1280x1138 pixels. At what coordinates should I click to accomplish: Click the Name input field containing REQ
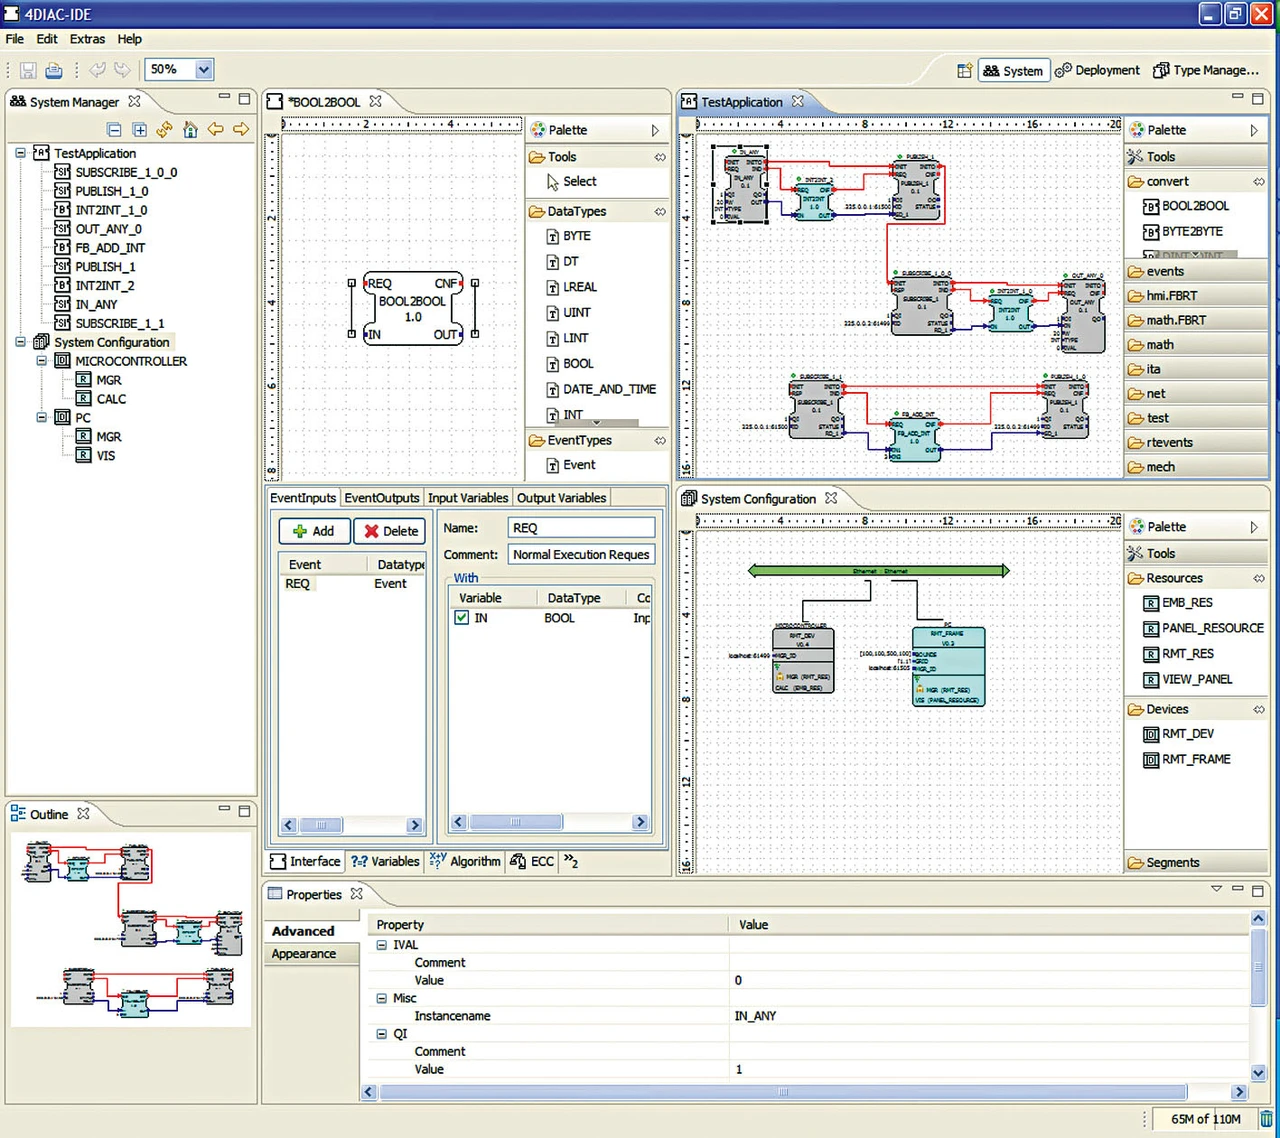581,528
